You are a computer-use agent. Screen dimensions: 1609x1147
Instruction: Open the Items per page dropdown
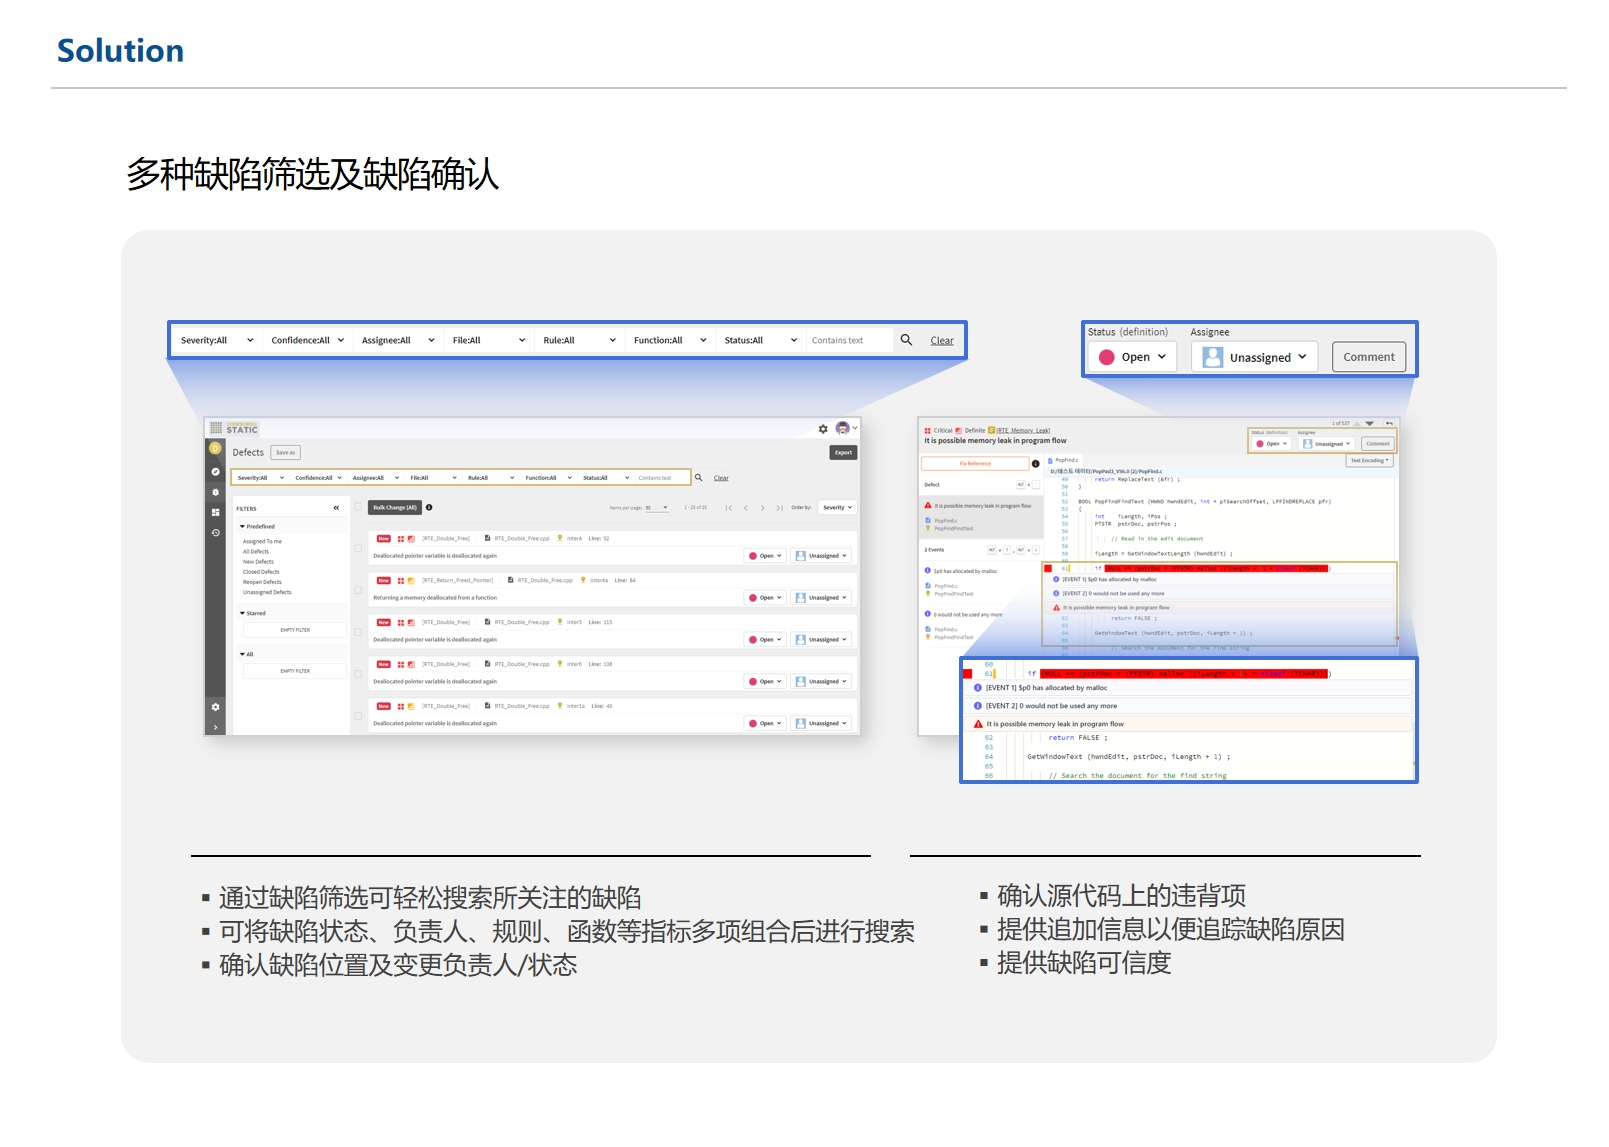tap(657, 508)
